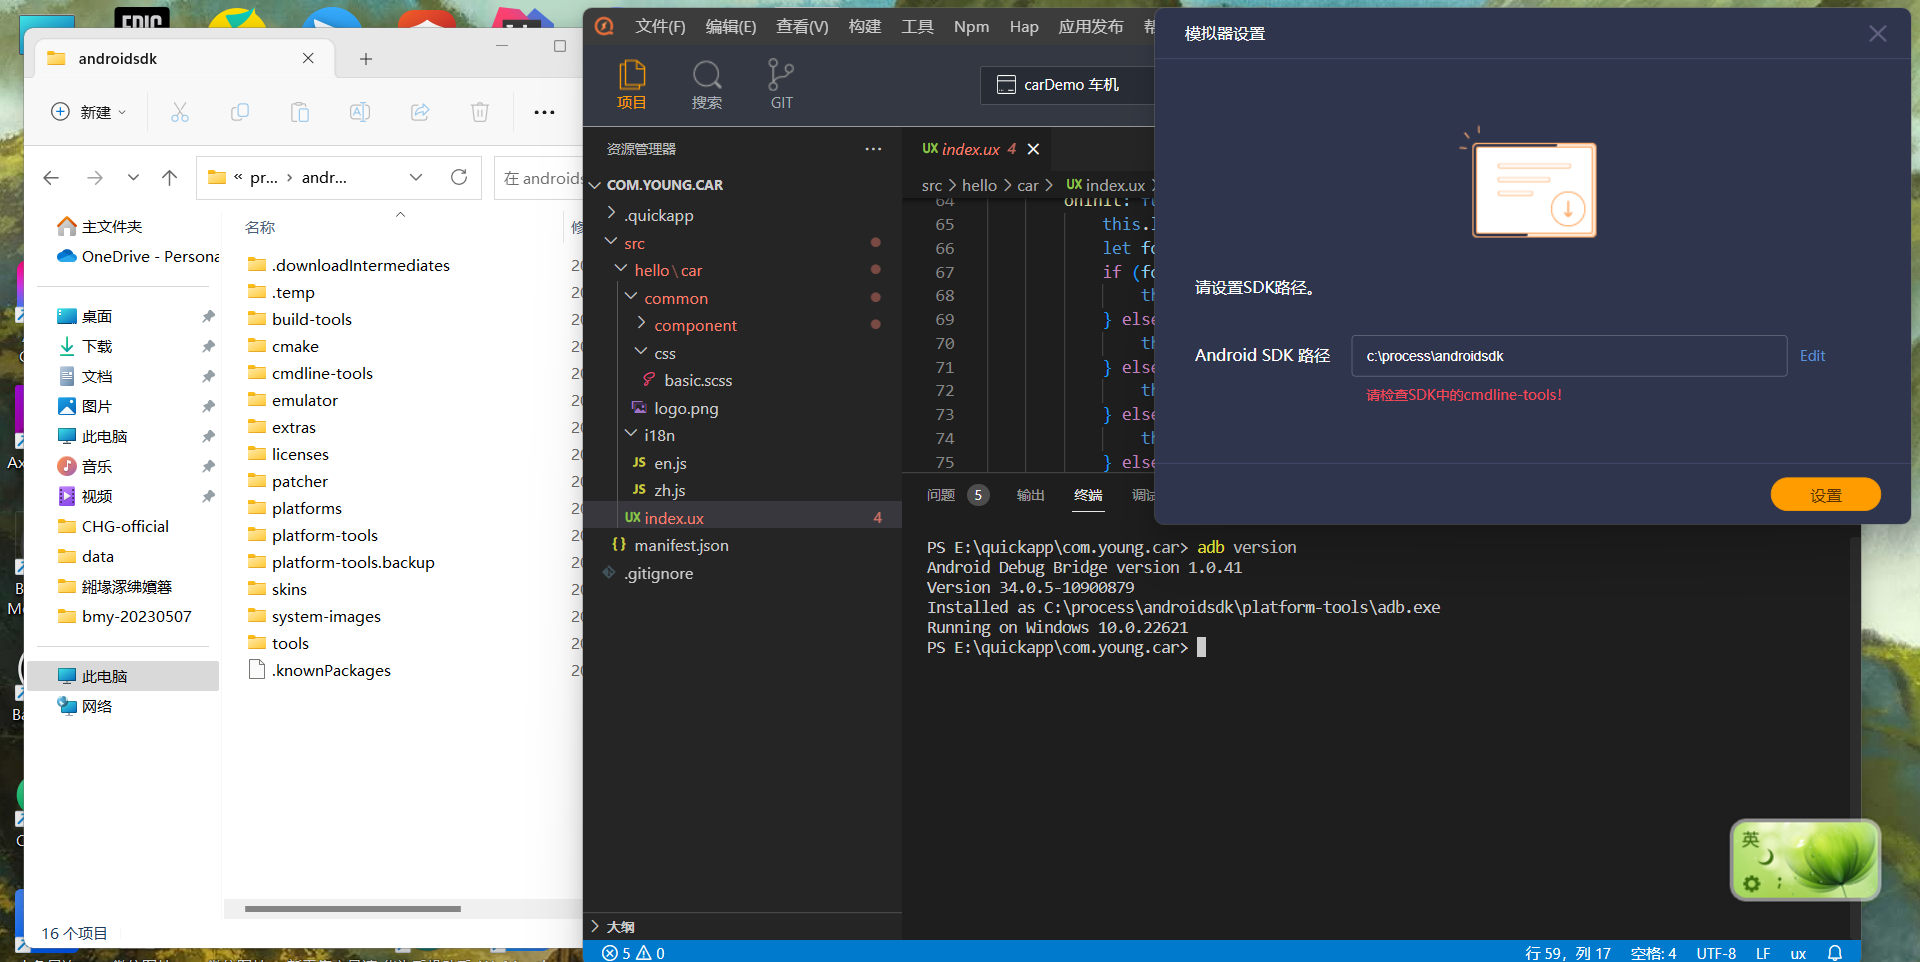Collapse the i18n folder

click(x=631, y=434)
